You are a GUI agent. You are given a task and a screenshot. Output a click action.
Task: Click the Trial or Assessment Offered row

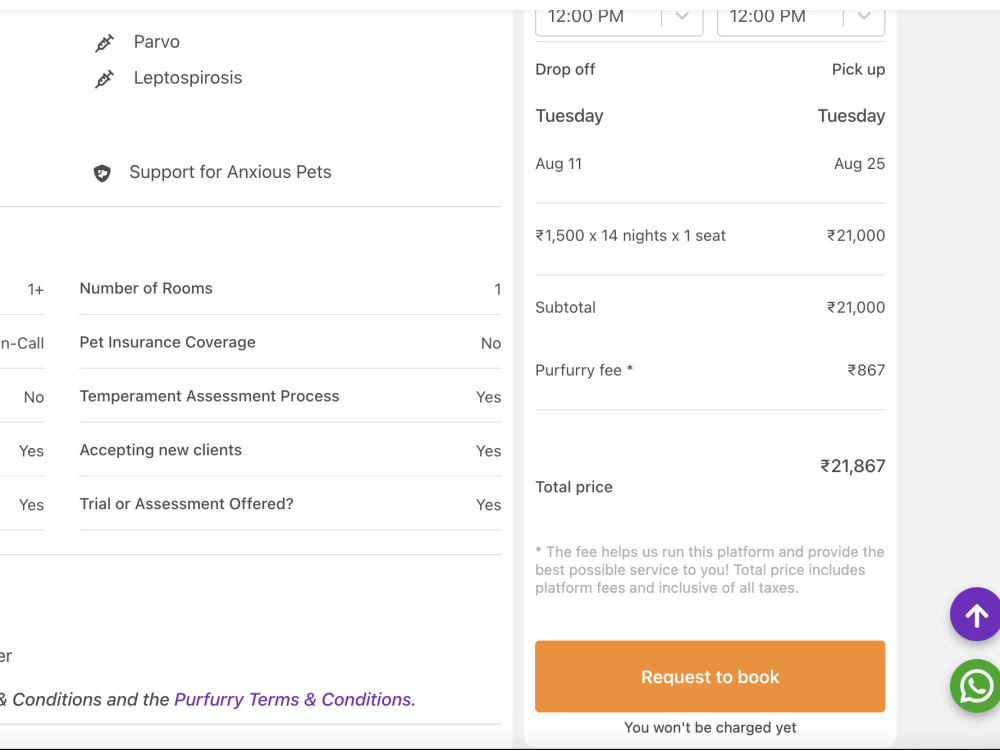(x=290, y=504)
